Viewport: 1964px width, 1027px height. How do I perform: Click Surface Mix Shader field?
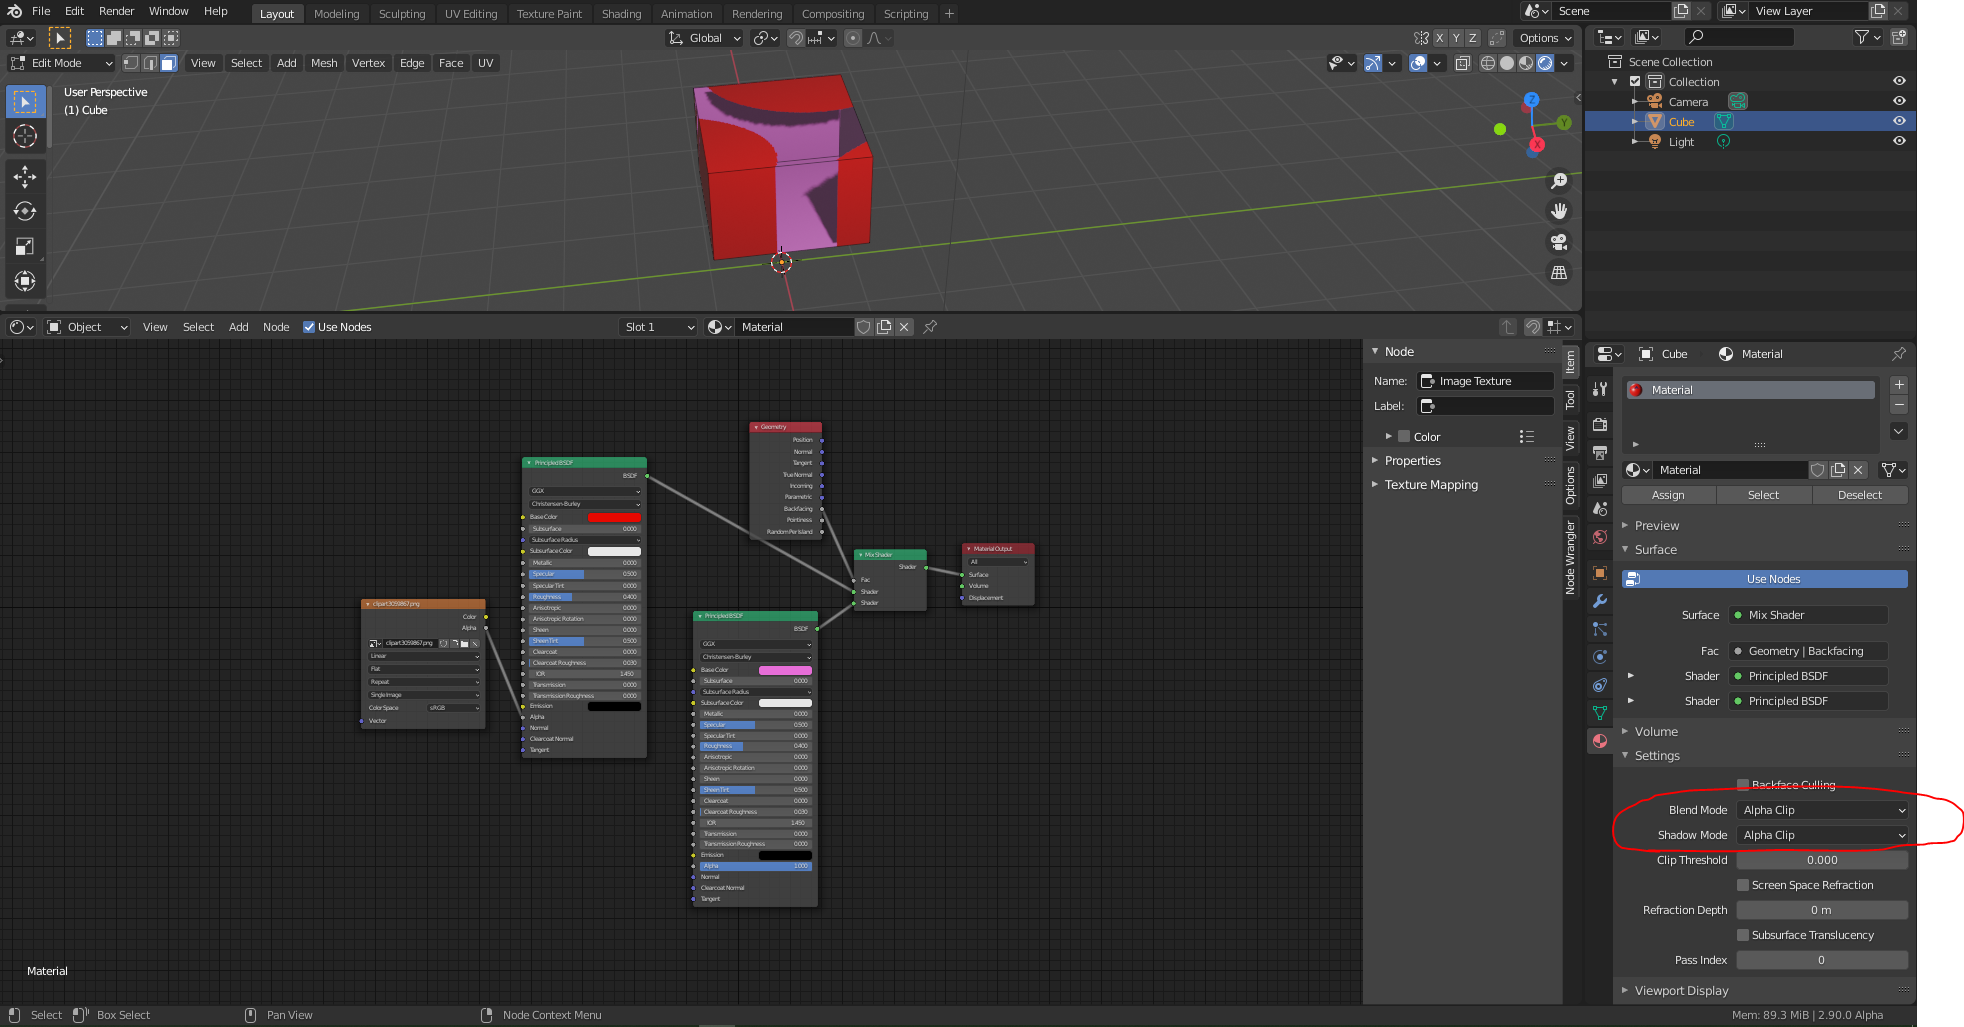1810,615
